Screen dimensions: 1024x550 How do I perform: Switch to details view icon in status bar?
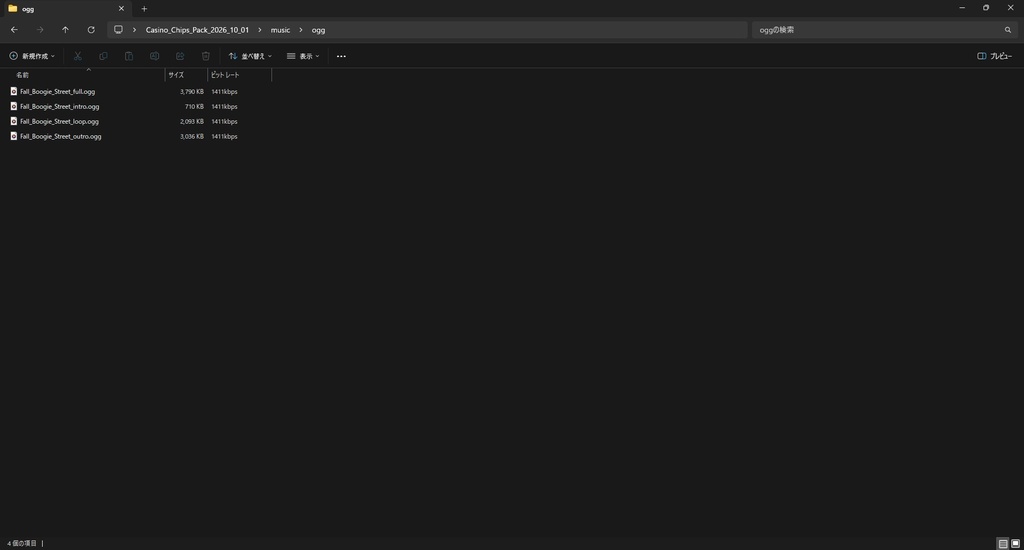point(1003,543)
